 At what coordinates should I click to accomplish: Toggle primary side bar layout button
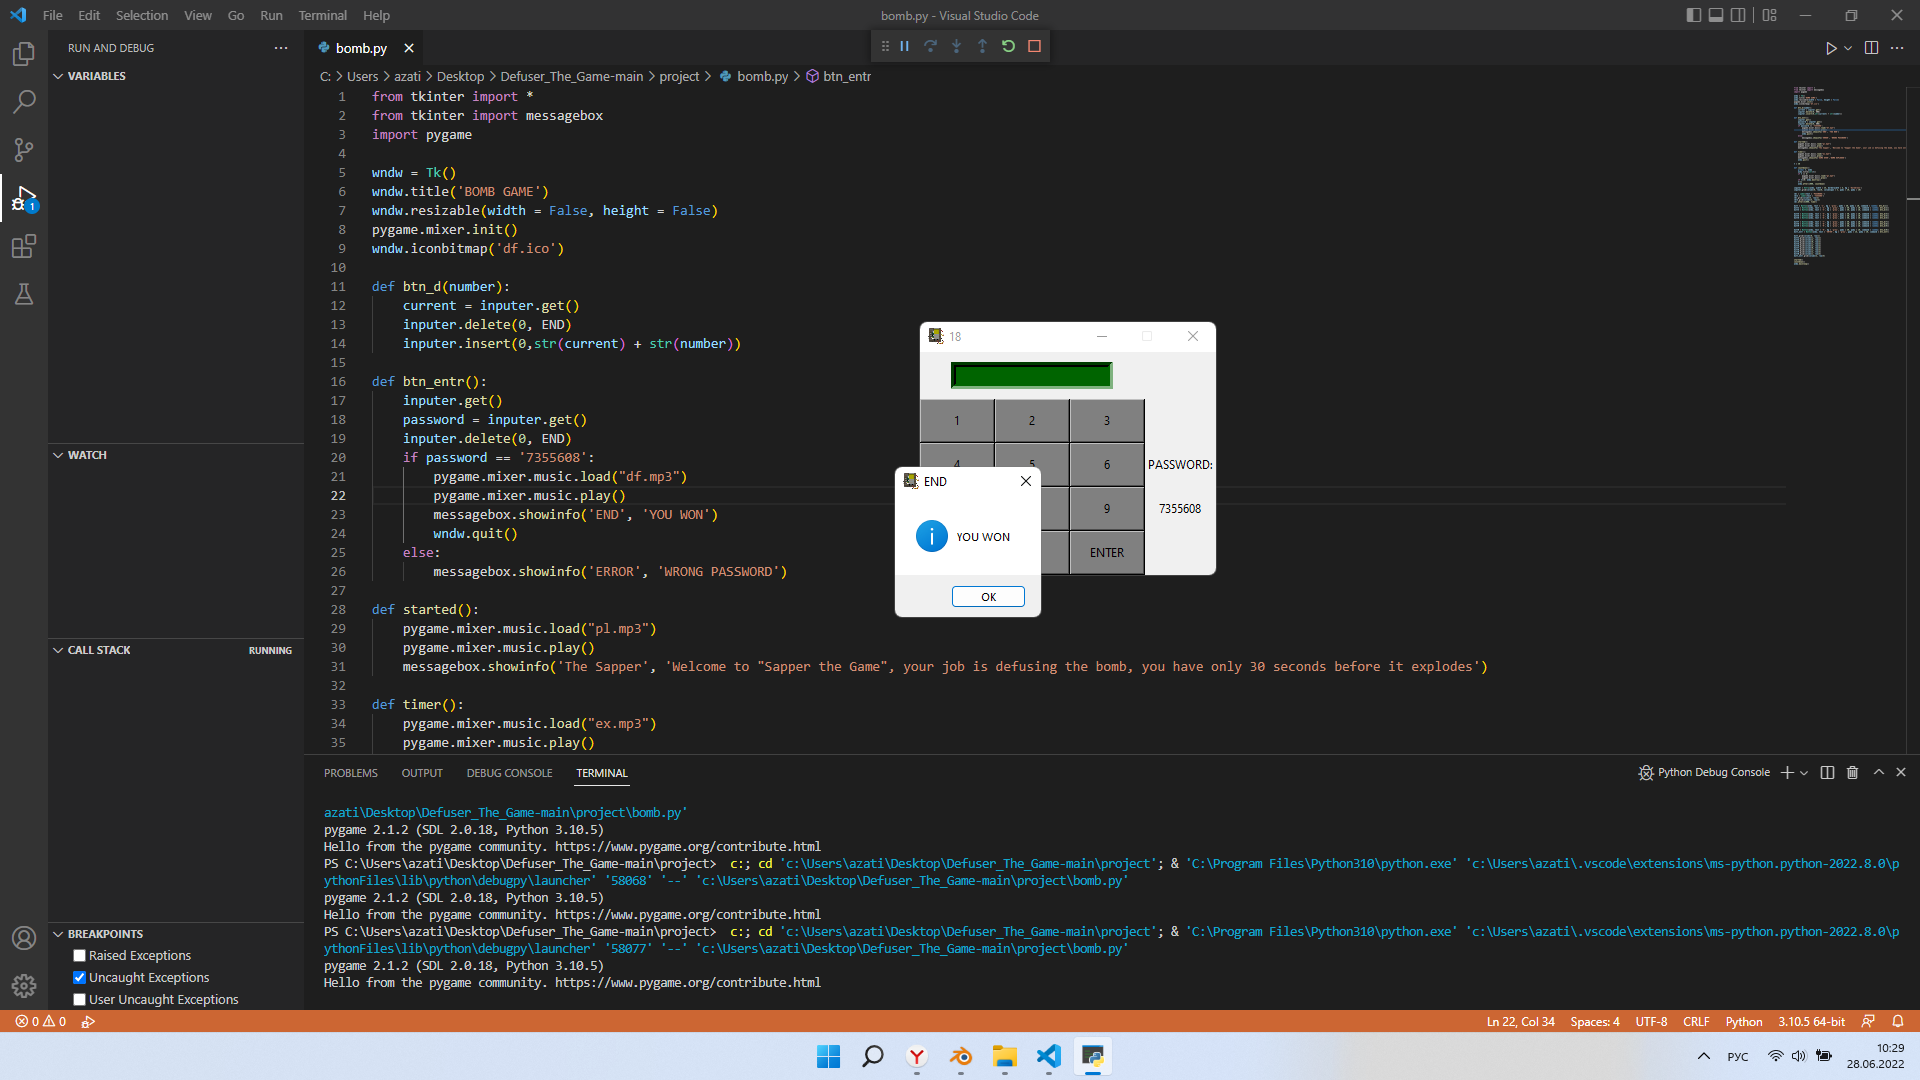(x=1693, y=15)
